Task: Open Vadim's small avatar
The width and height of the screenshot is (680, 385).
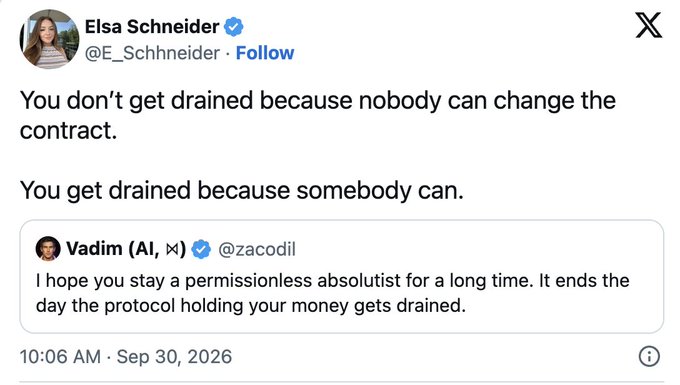Action: [x=48, y=249]
